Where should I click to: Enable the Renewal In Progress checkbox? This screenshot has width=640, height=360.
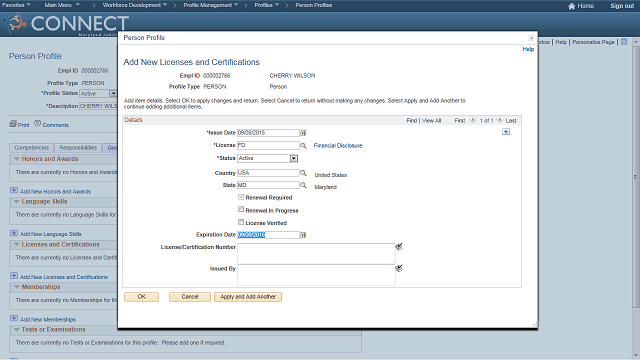pyautogui.click(x=241, y=209)
